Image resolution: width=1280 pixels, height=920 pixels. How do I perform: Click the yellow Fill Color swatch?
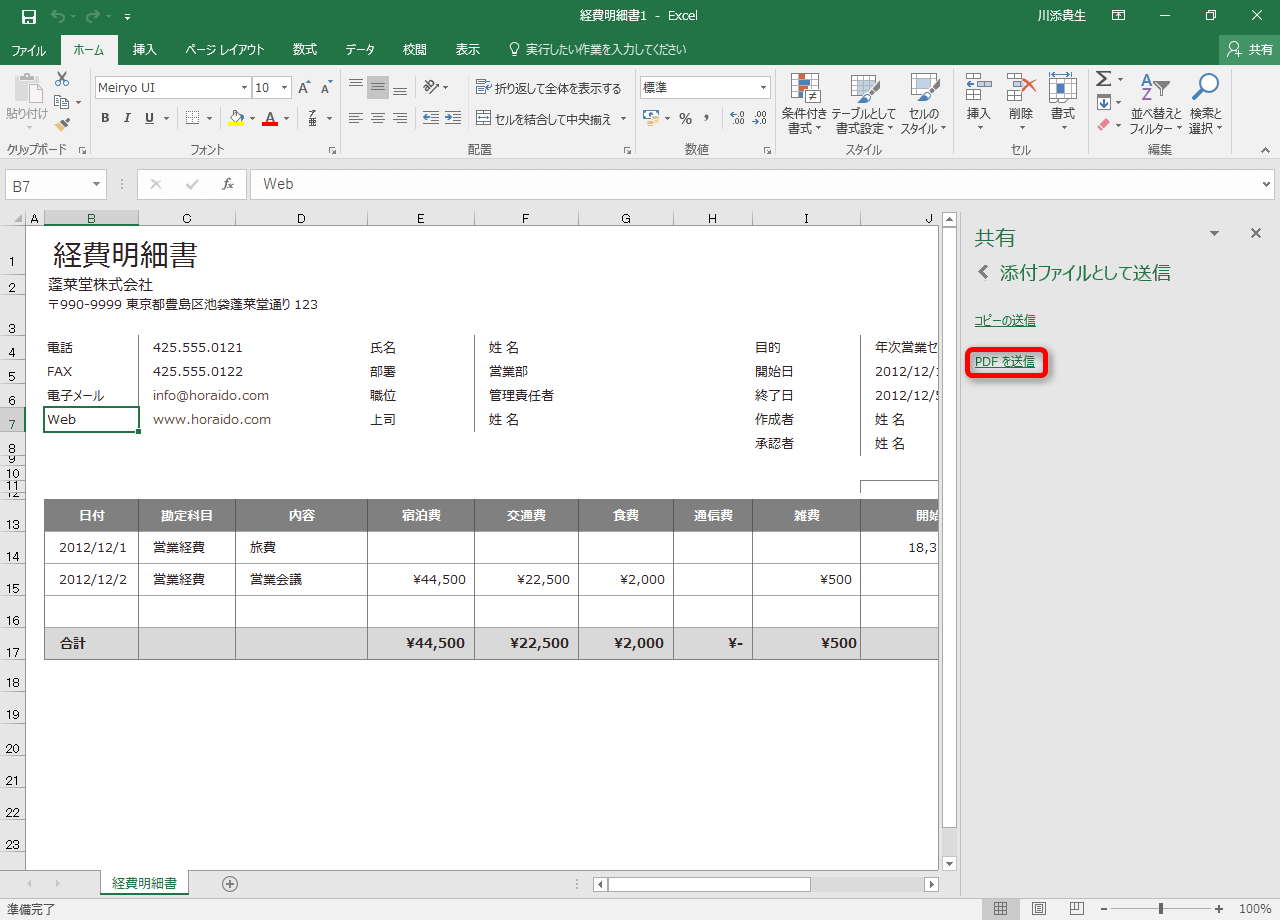(x=236, y=118)
